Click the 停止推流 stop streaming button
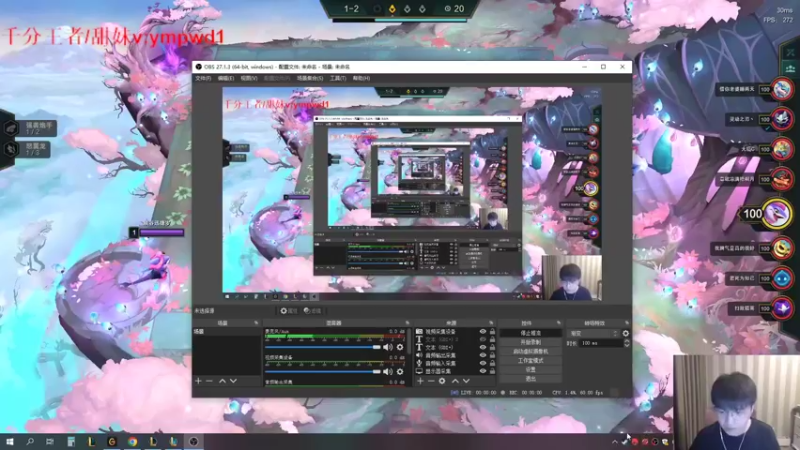The width and height of the screenshot is (800, 450). pyautogui.click(x=531, y=333)
